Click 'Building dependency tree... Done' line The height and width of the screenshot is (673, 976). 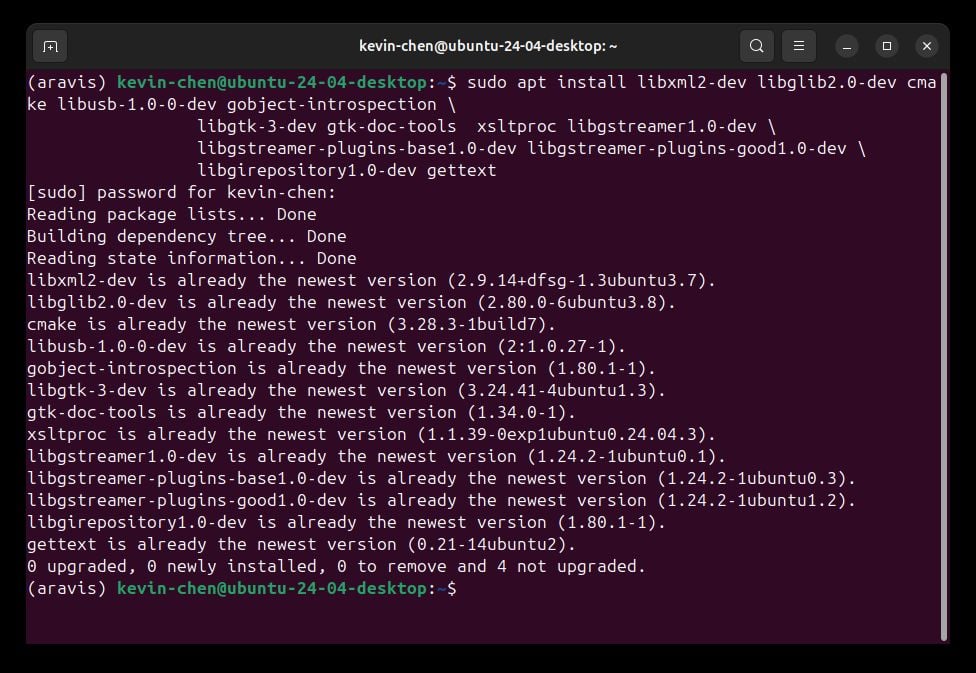click(186, 237)
